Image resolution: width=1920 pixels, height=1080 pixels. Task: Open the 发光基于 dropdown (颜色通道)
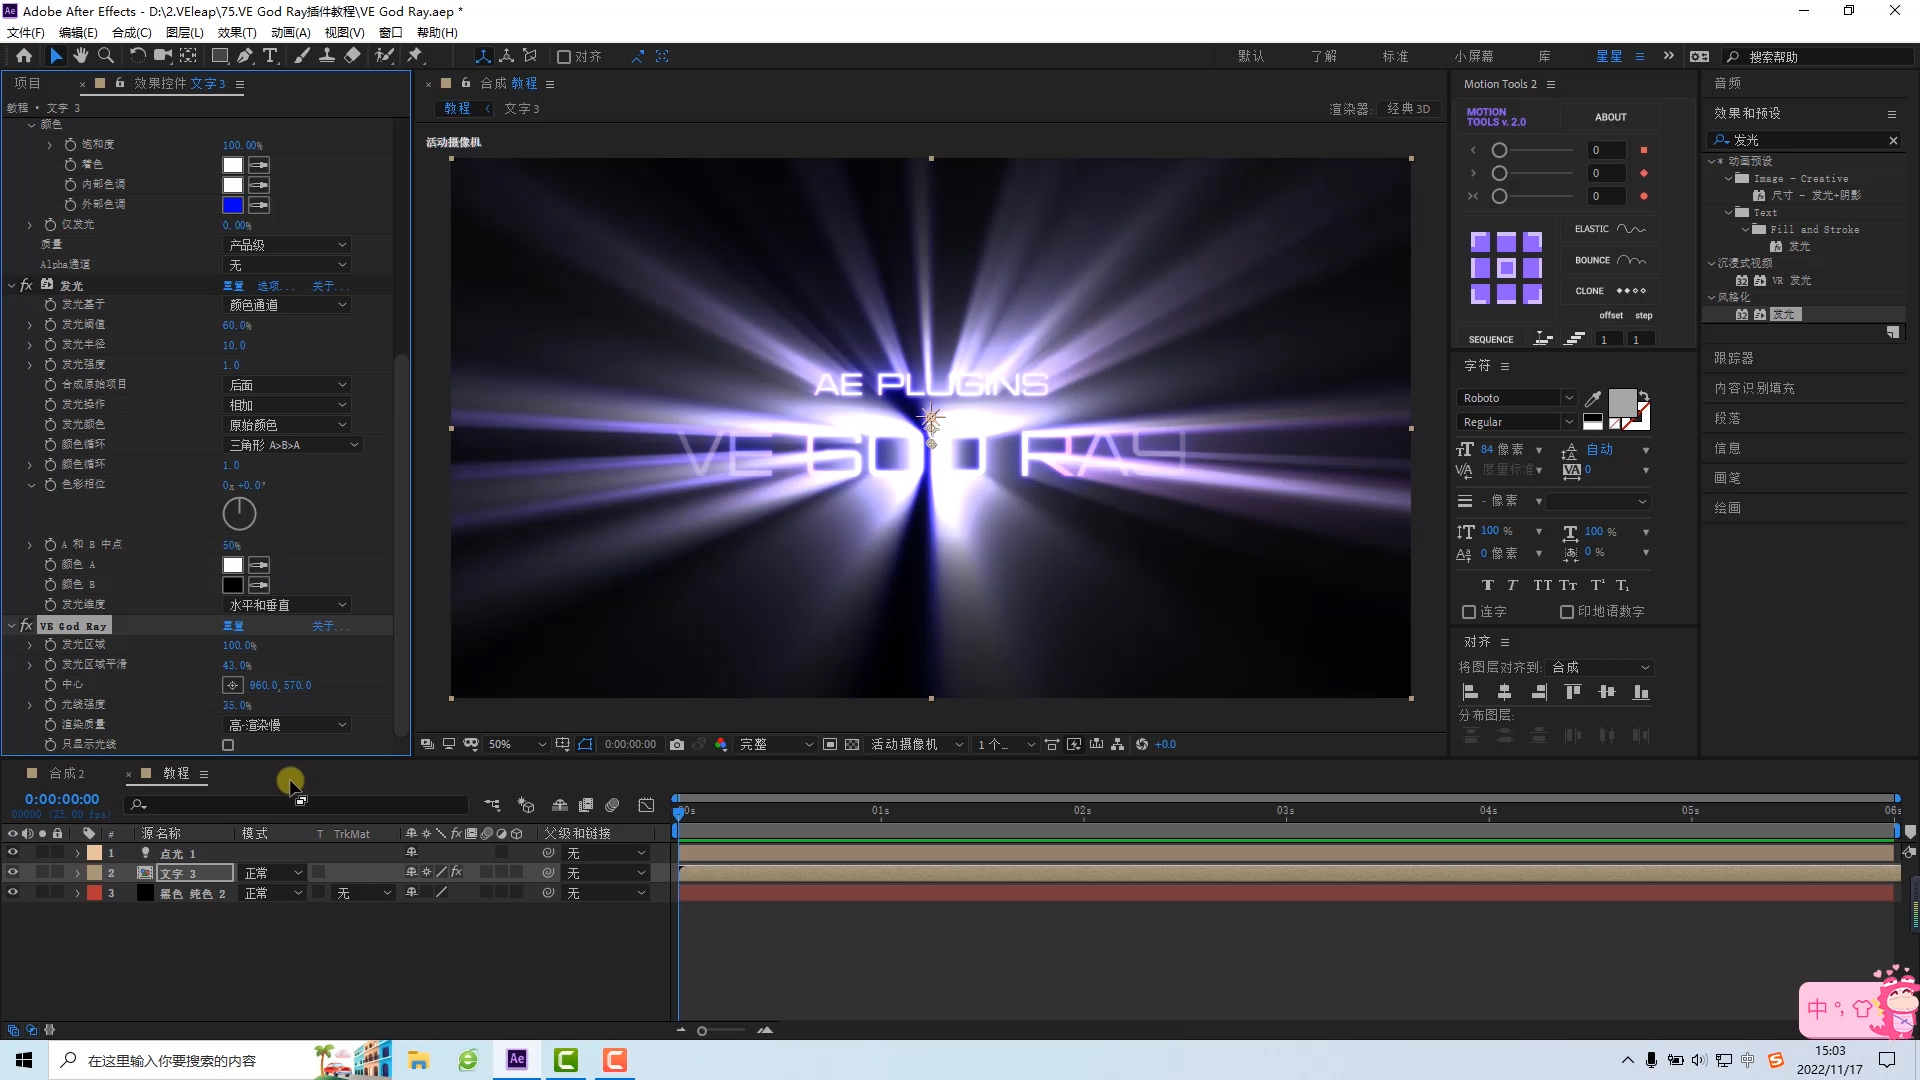pos(288,305)
